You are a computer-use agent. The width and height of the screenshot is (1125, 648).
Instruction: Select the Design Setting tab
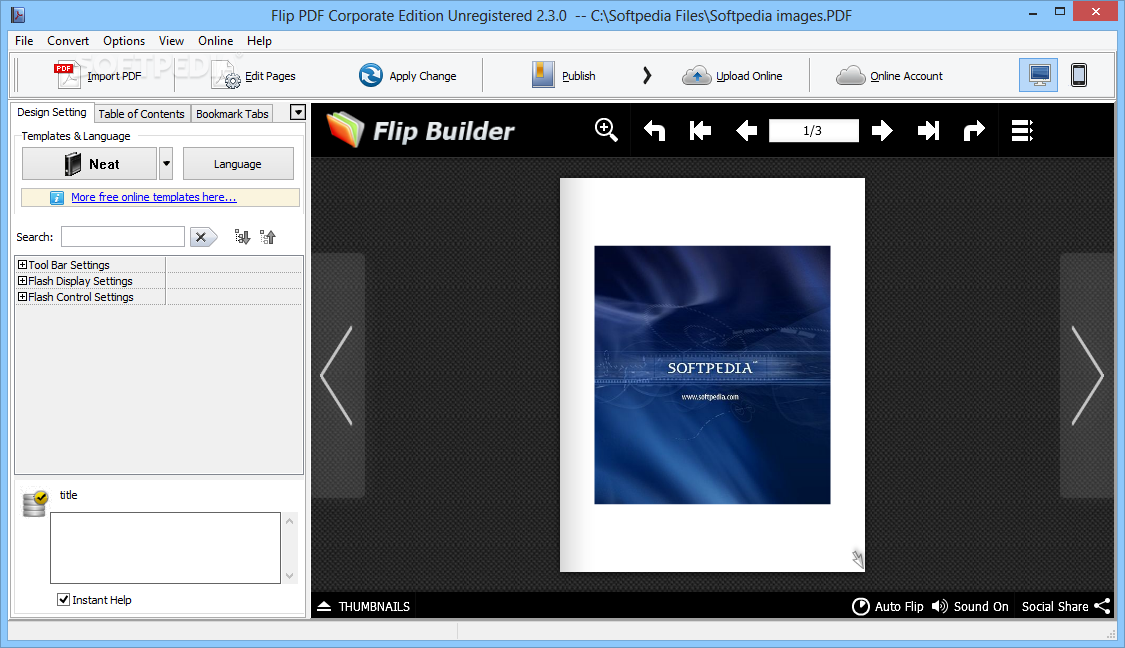[52, 113]
